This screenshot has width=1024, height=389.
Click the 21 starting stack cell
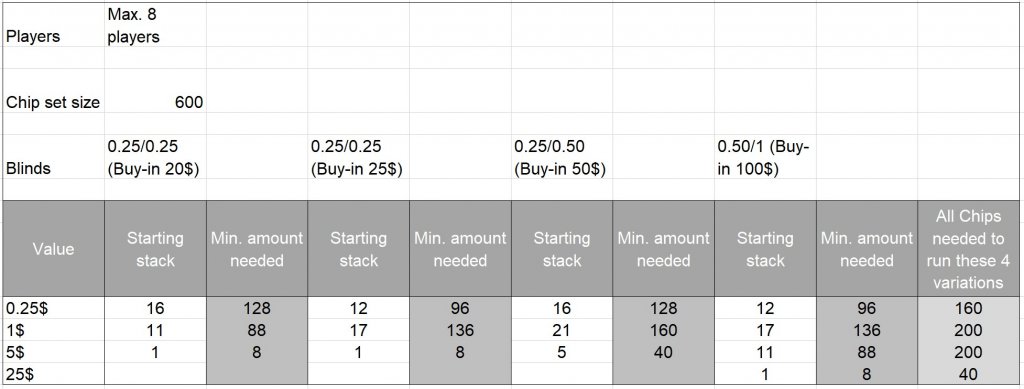coord(562,330)
